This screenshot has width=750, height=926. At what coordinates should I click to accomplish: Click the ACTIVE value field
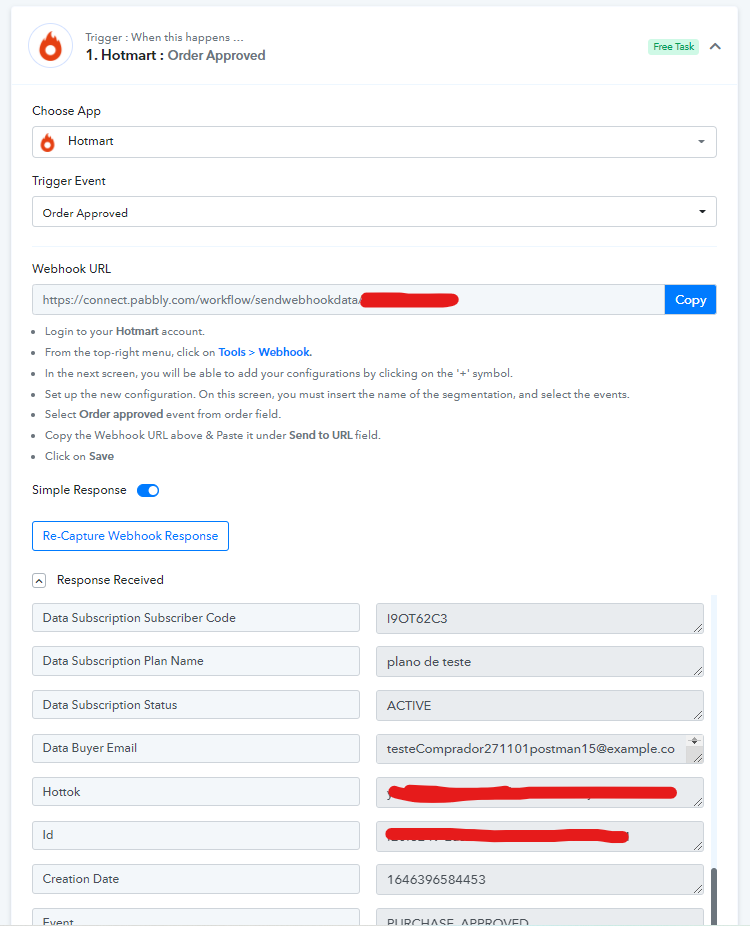(540, 705)
